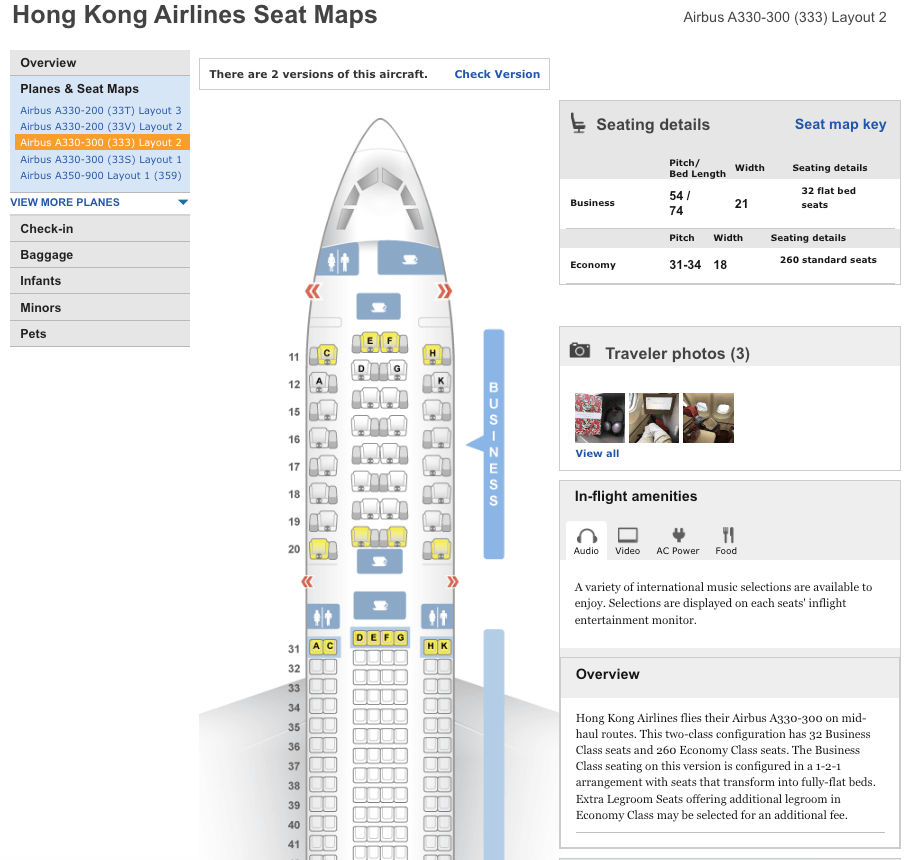Click the front lavatory icon near the nose

click(338, 261)
